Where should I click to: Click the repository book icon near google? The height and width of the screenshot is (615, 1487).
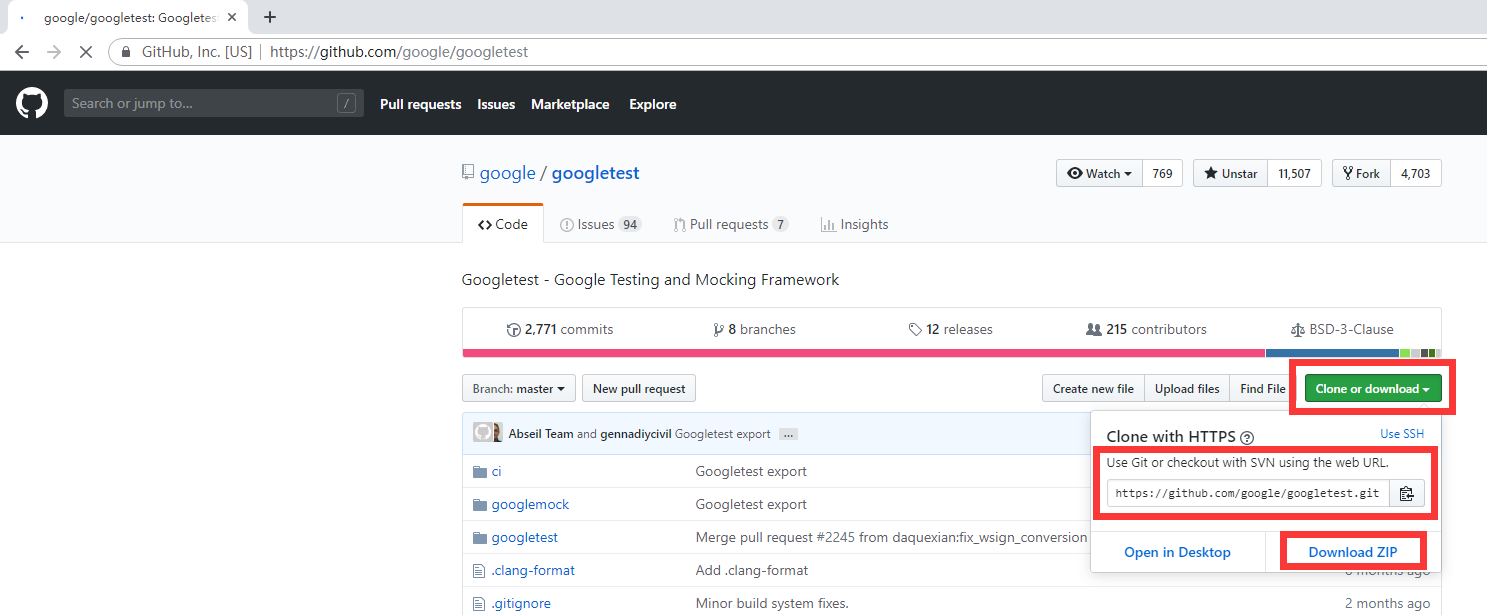point(468,173)
